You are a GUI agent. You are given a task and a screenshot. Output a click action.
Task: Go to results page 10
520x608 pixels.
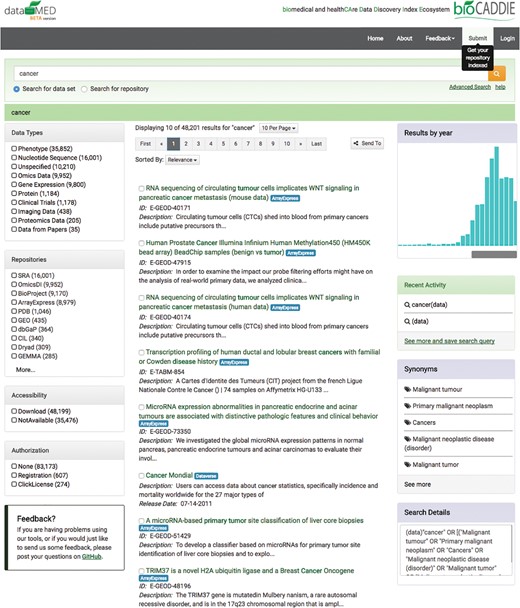point(287,144)
